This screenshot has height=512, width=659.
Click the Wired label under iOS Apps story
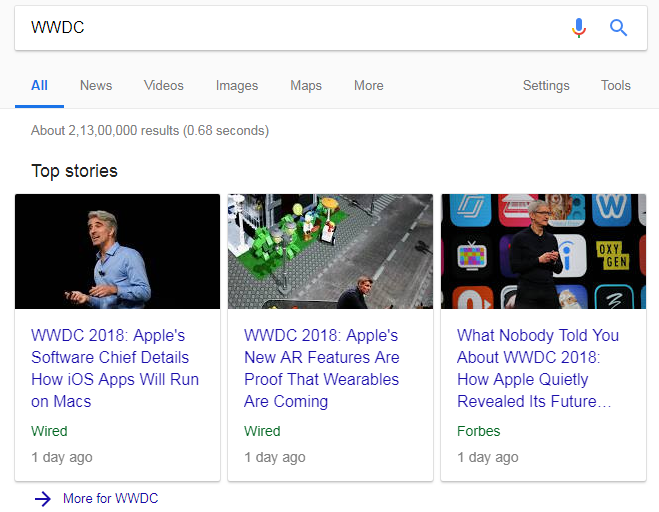49,431
